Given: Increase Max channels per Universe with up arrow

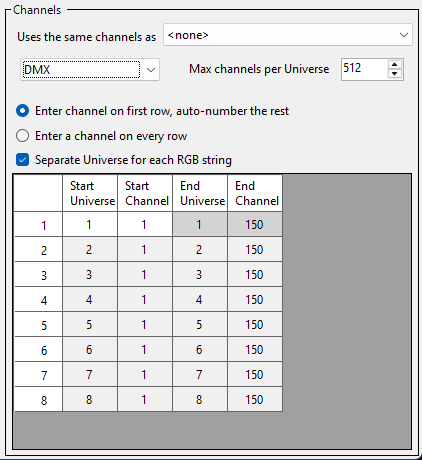Looking at the screenshot, I should coord(395,64).
